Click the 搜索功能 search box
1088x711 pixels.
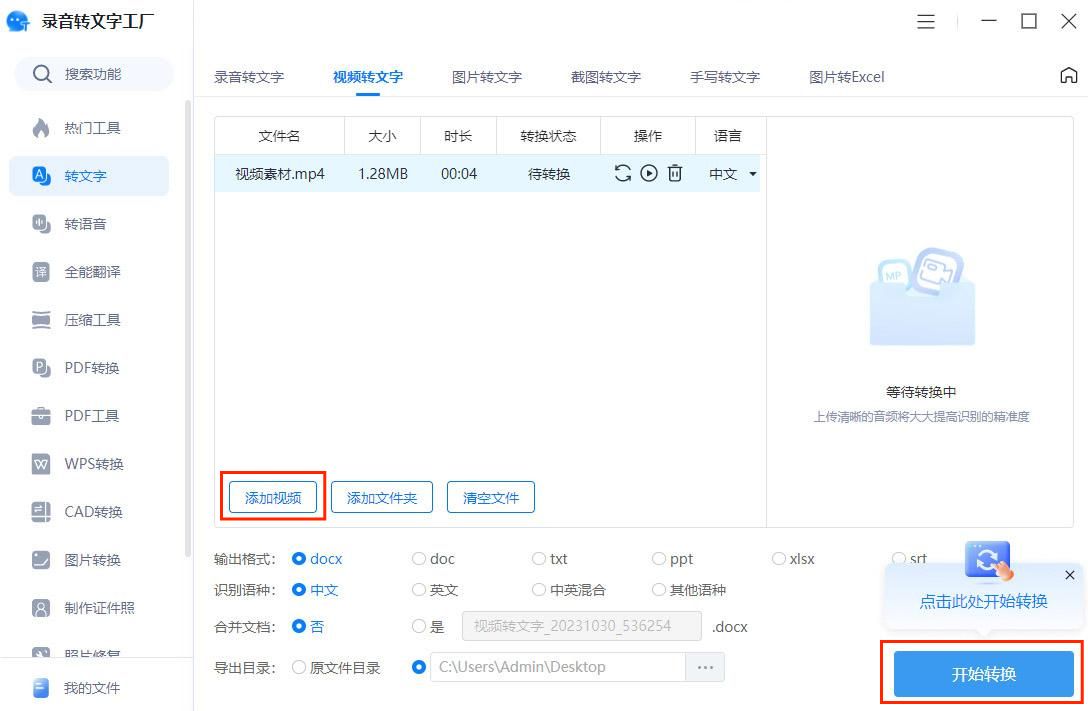95,73
